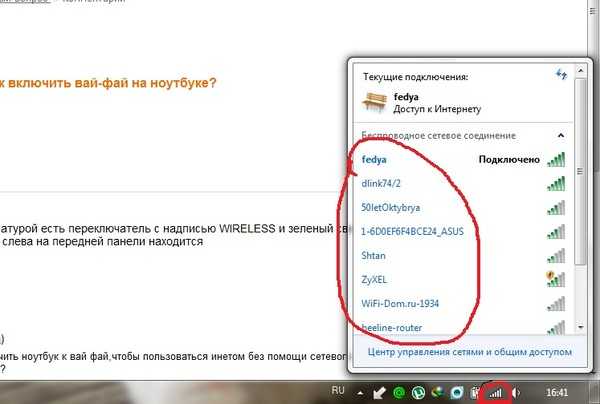Click the refresh network list icon
The width and height of the screenshot is (600, 404).
coord(561,74)
